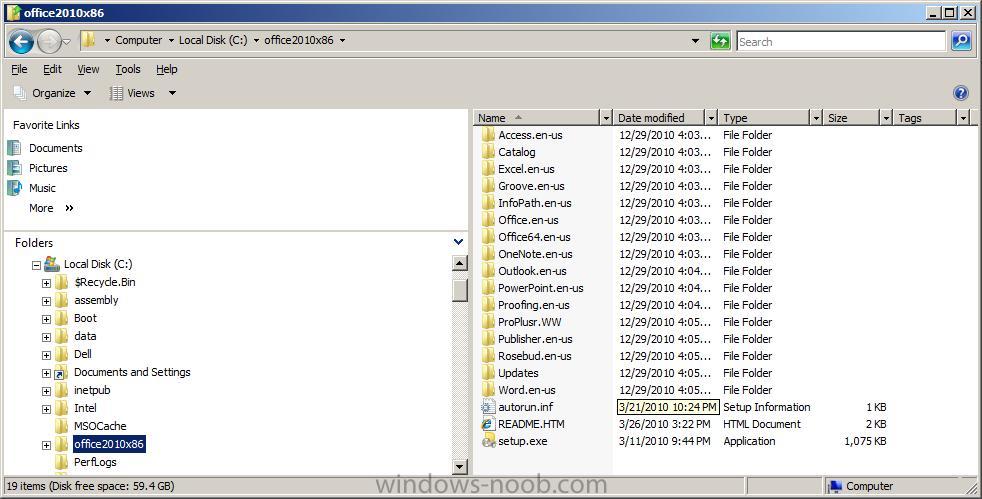
Task: Open the Edit menu
Action: pyautogui.click(x=52, y=69)
